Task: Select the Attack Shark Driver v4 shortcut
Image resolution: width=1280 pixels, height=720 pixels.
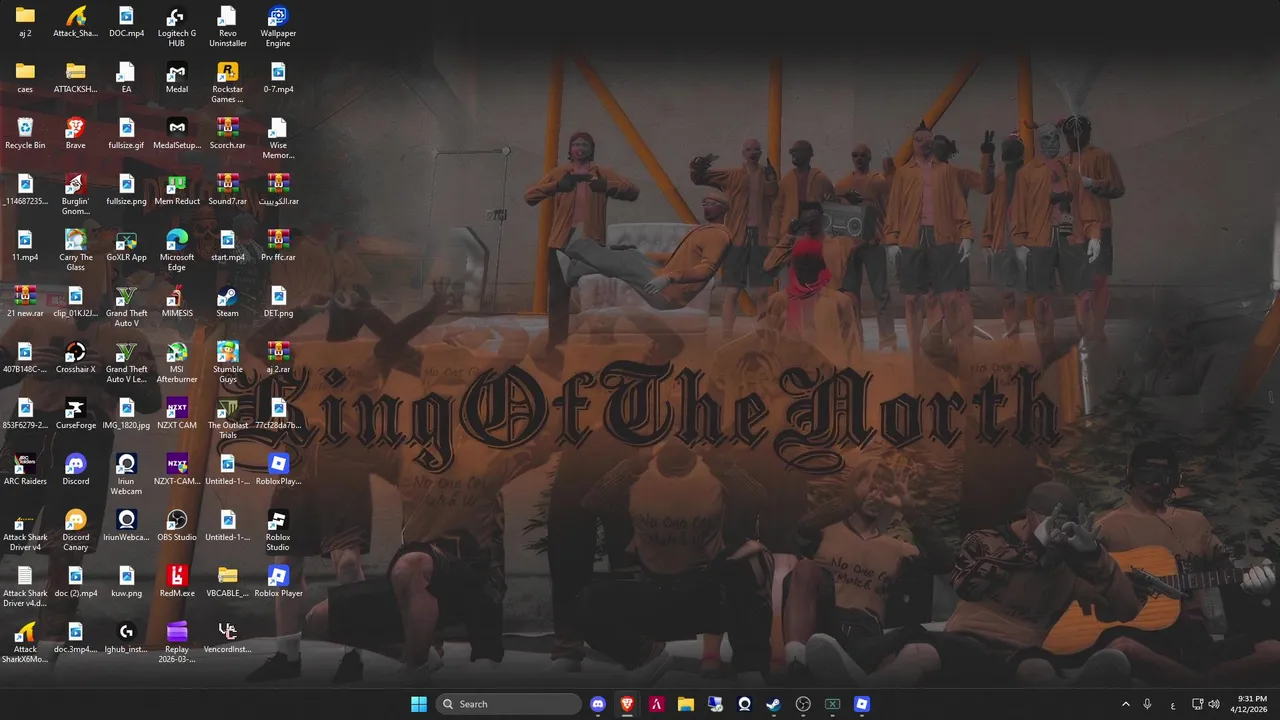Action: [25, 531]
